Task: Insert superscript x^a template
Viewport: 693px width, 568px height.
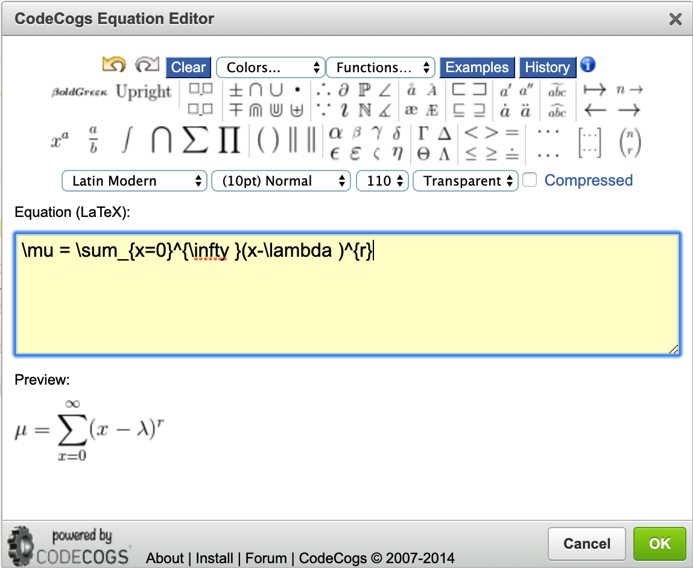Action: [x=60, y=141]
